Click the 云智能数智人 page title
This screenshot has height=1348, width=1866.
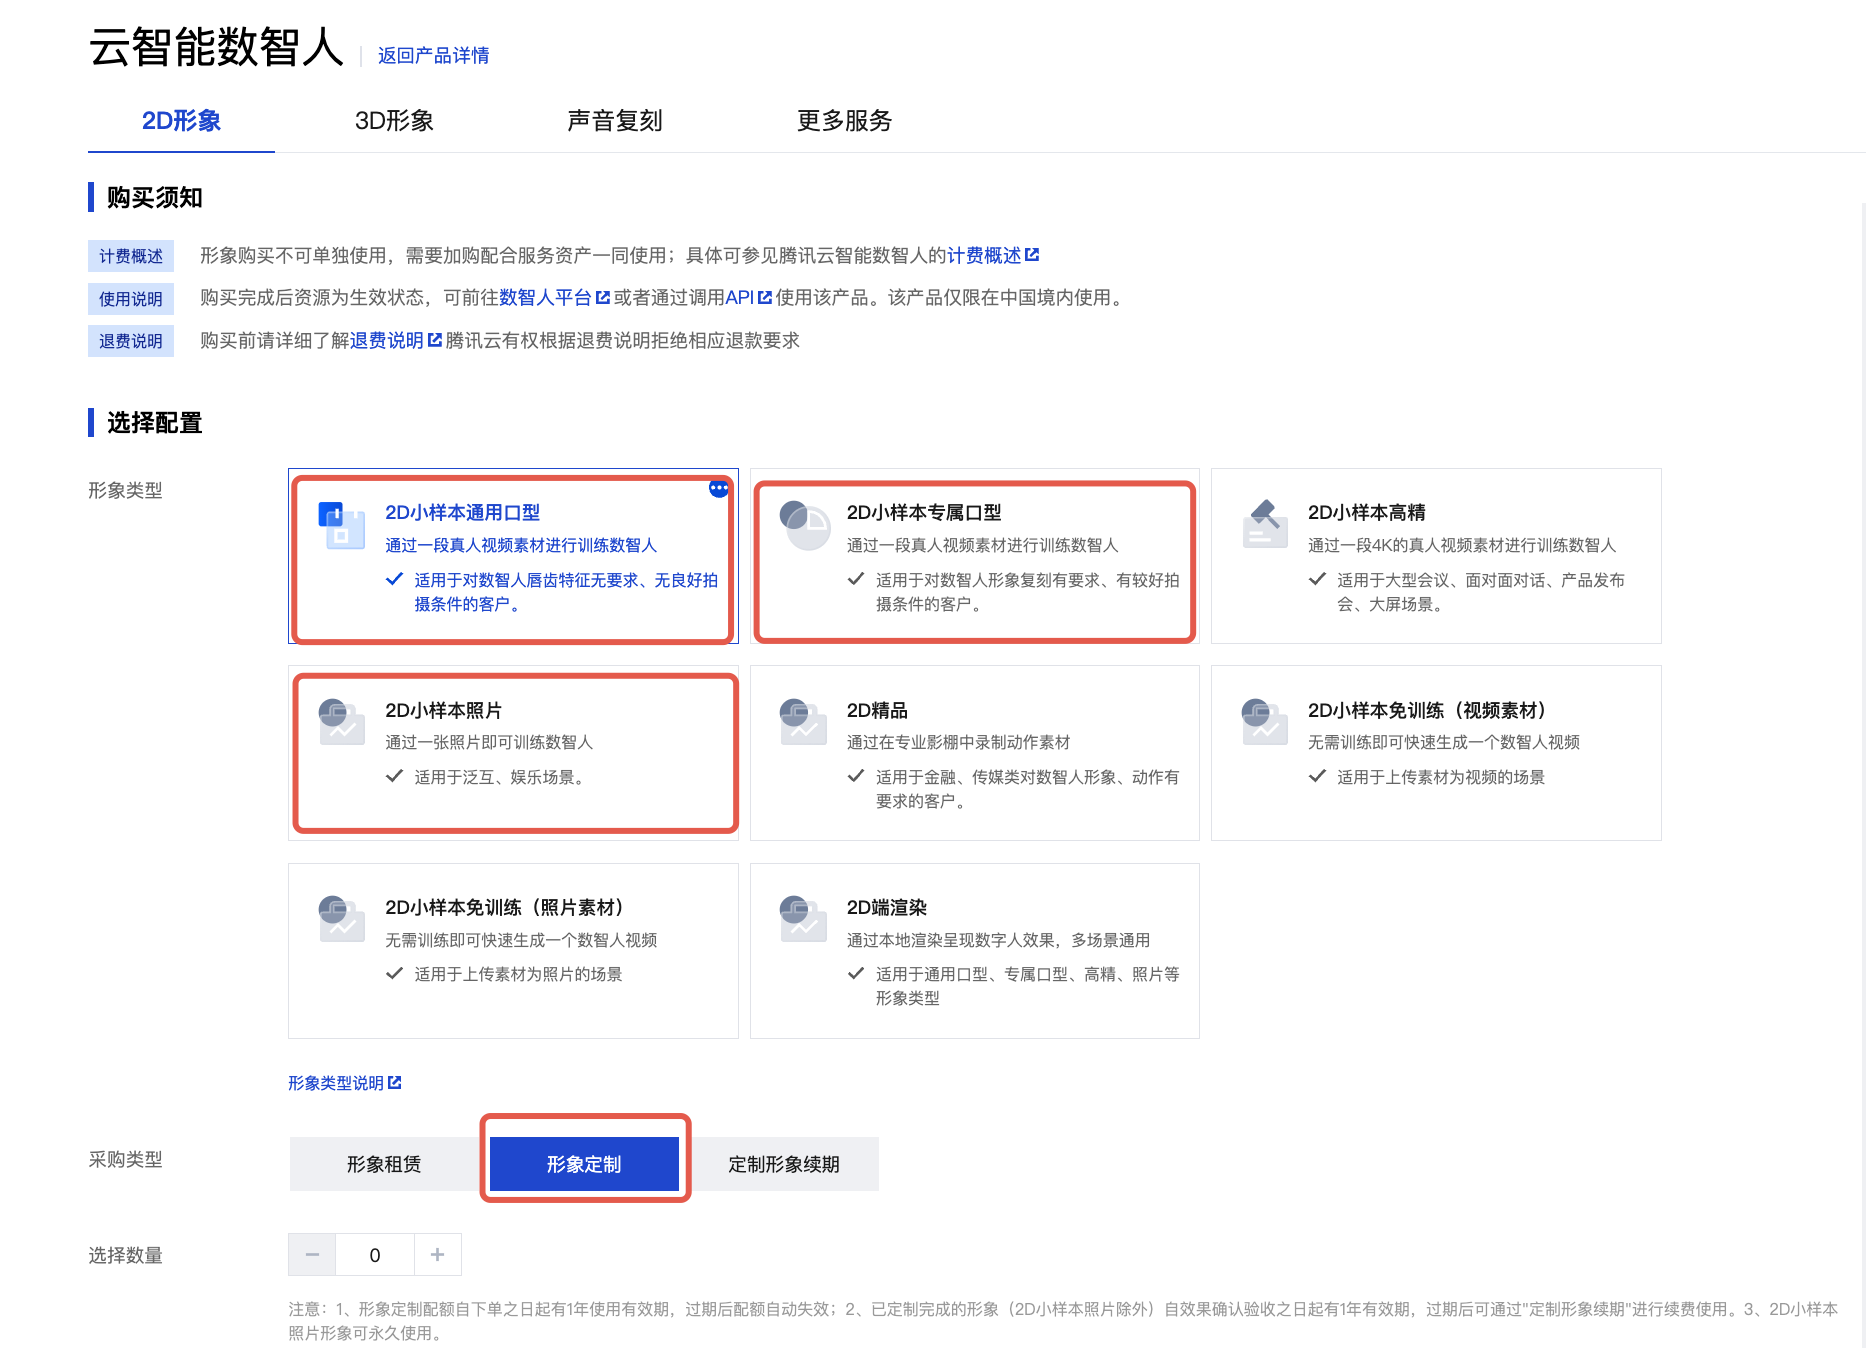(216, 47)
